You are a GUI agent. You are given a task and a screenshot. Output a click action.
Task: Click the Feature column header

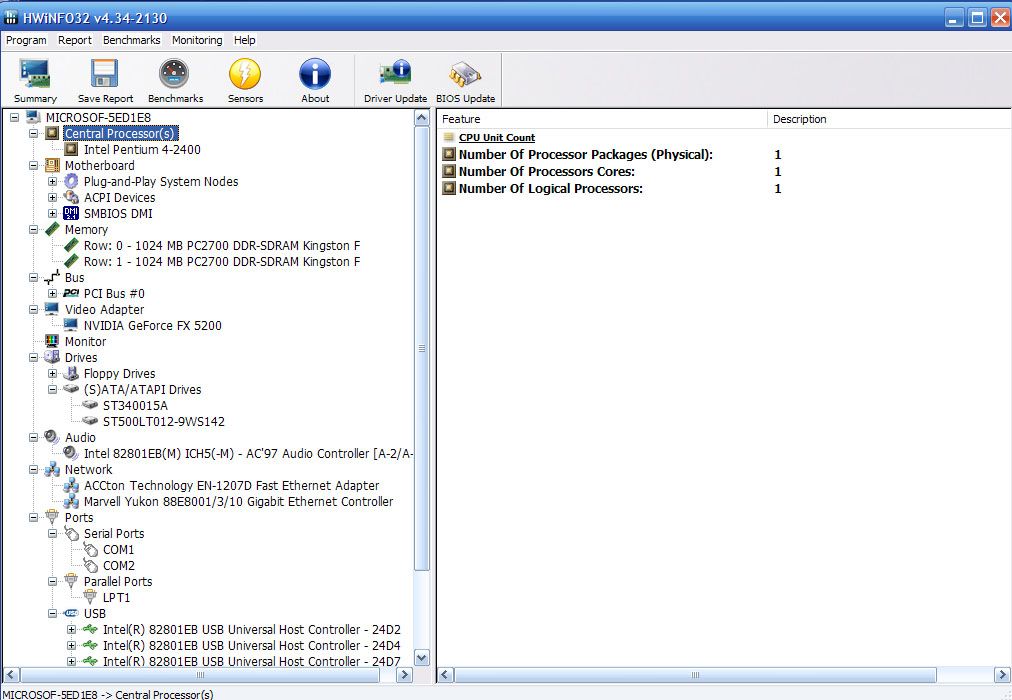point(600,119)
